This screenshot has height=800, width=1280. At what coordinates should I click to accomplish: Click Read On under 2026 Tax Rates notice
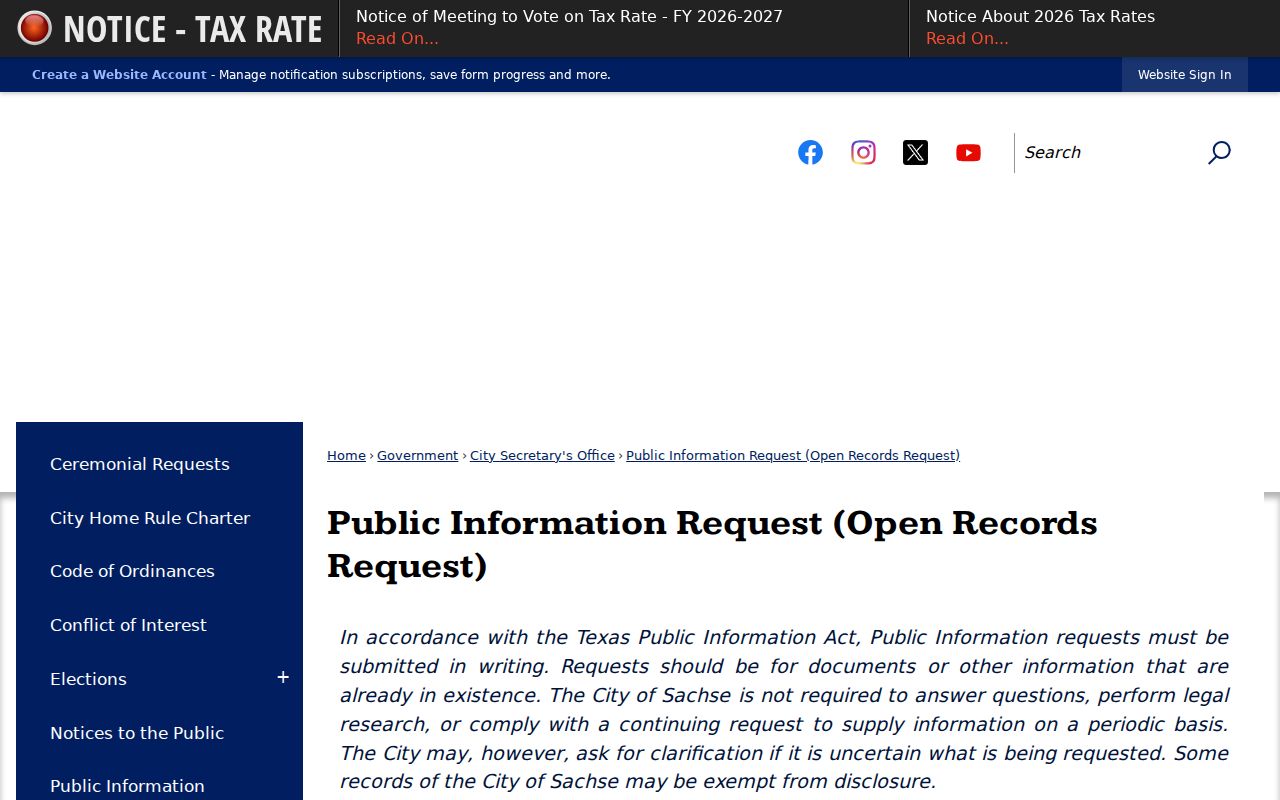tap(967, 39)
